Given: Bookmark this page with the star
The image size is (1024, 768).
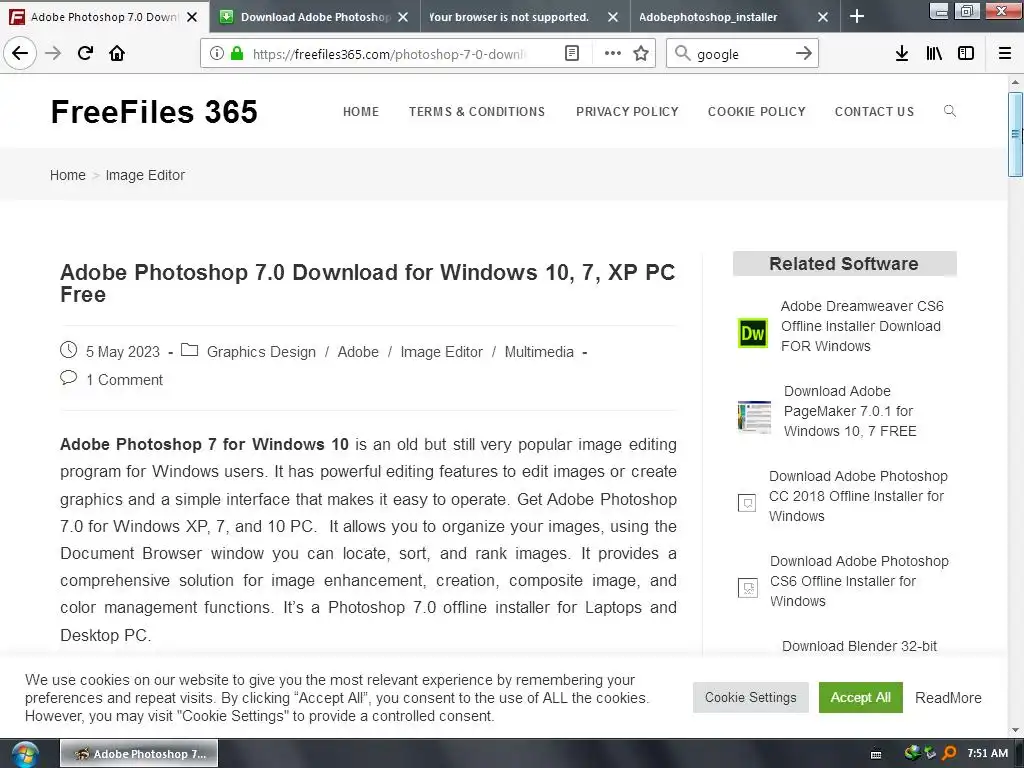Looking at the screenshot, I should coord(641,54).
